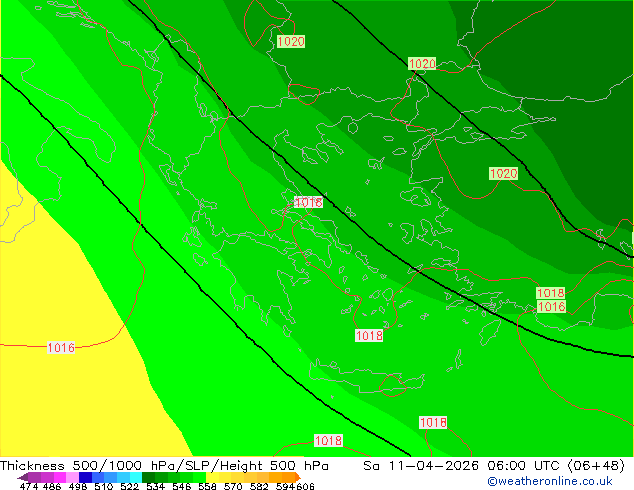Click the 594 legend value
The width and height of the screenshot is (634, 490).
click(x=285, y=486)
